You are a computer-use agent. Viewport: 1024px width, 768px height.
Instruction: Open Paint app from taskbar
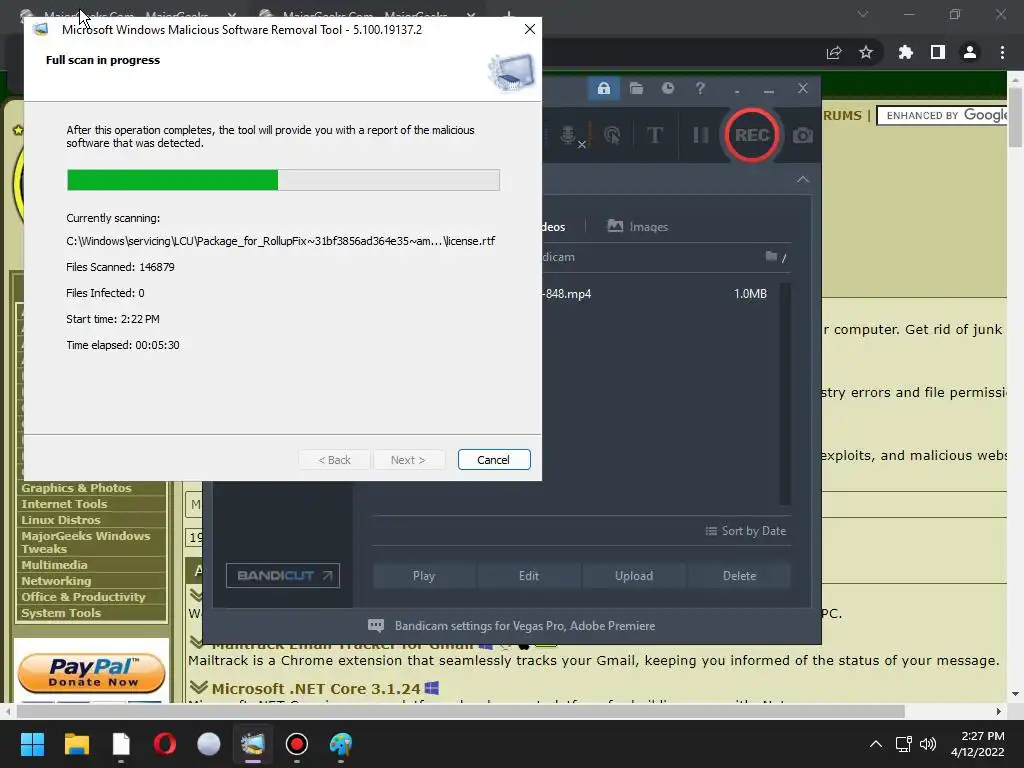point(340,744)
